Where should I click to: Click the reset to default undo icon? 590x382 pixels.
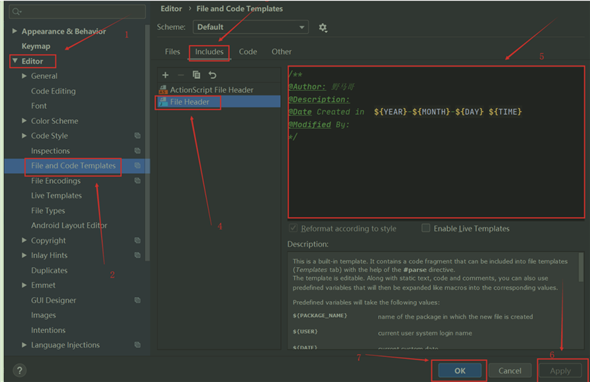point(212,75)
